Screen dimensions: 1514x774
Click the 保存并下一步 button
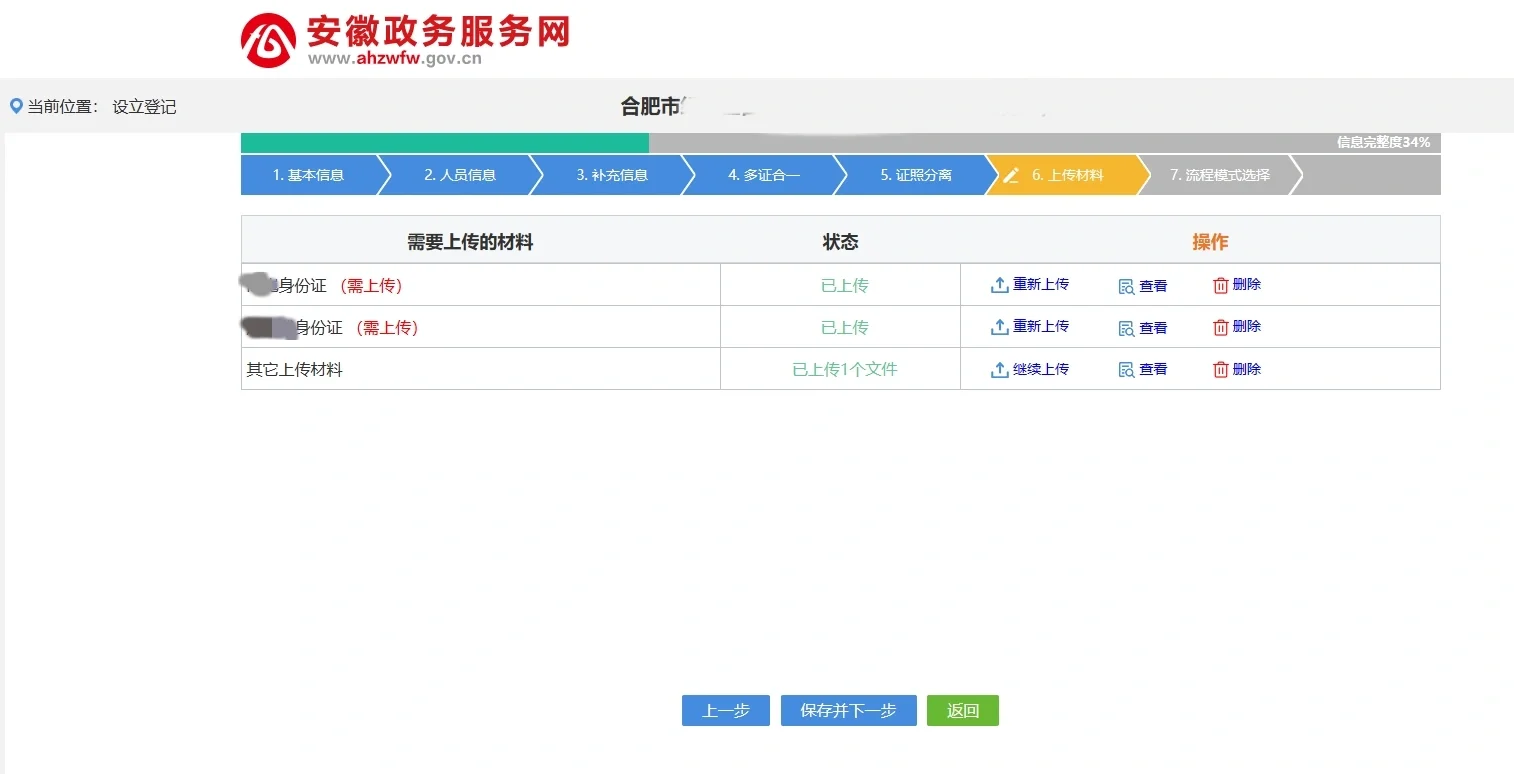point(848,711)
